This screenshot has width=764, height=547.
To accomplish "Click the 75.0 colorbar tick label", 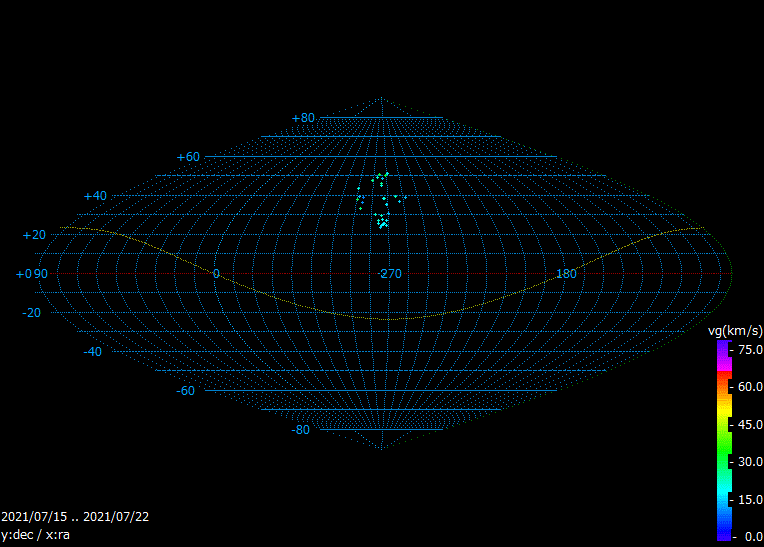I will coord(750,350).
